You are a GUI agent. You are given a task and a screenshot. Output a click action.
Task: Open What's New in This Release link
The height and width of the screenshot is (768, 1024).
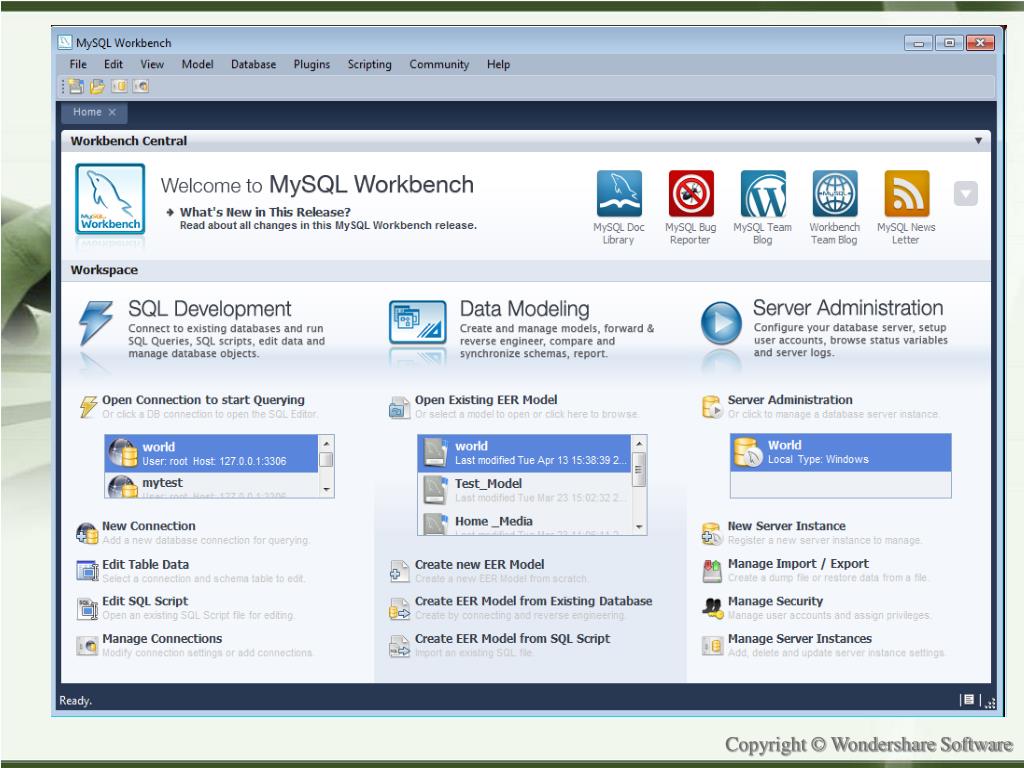265,212
